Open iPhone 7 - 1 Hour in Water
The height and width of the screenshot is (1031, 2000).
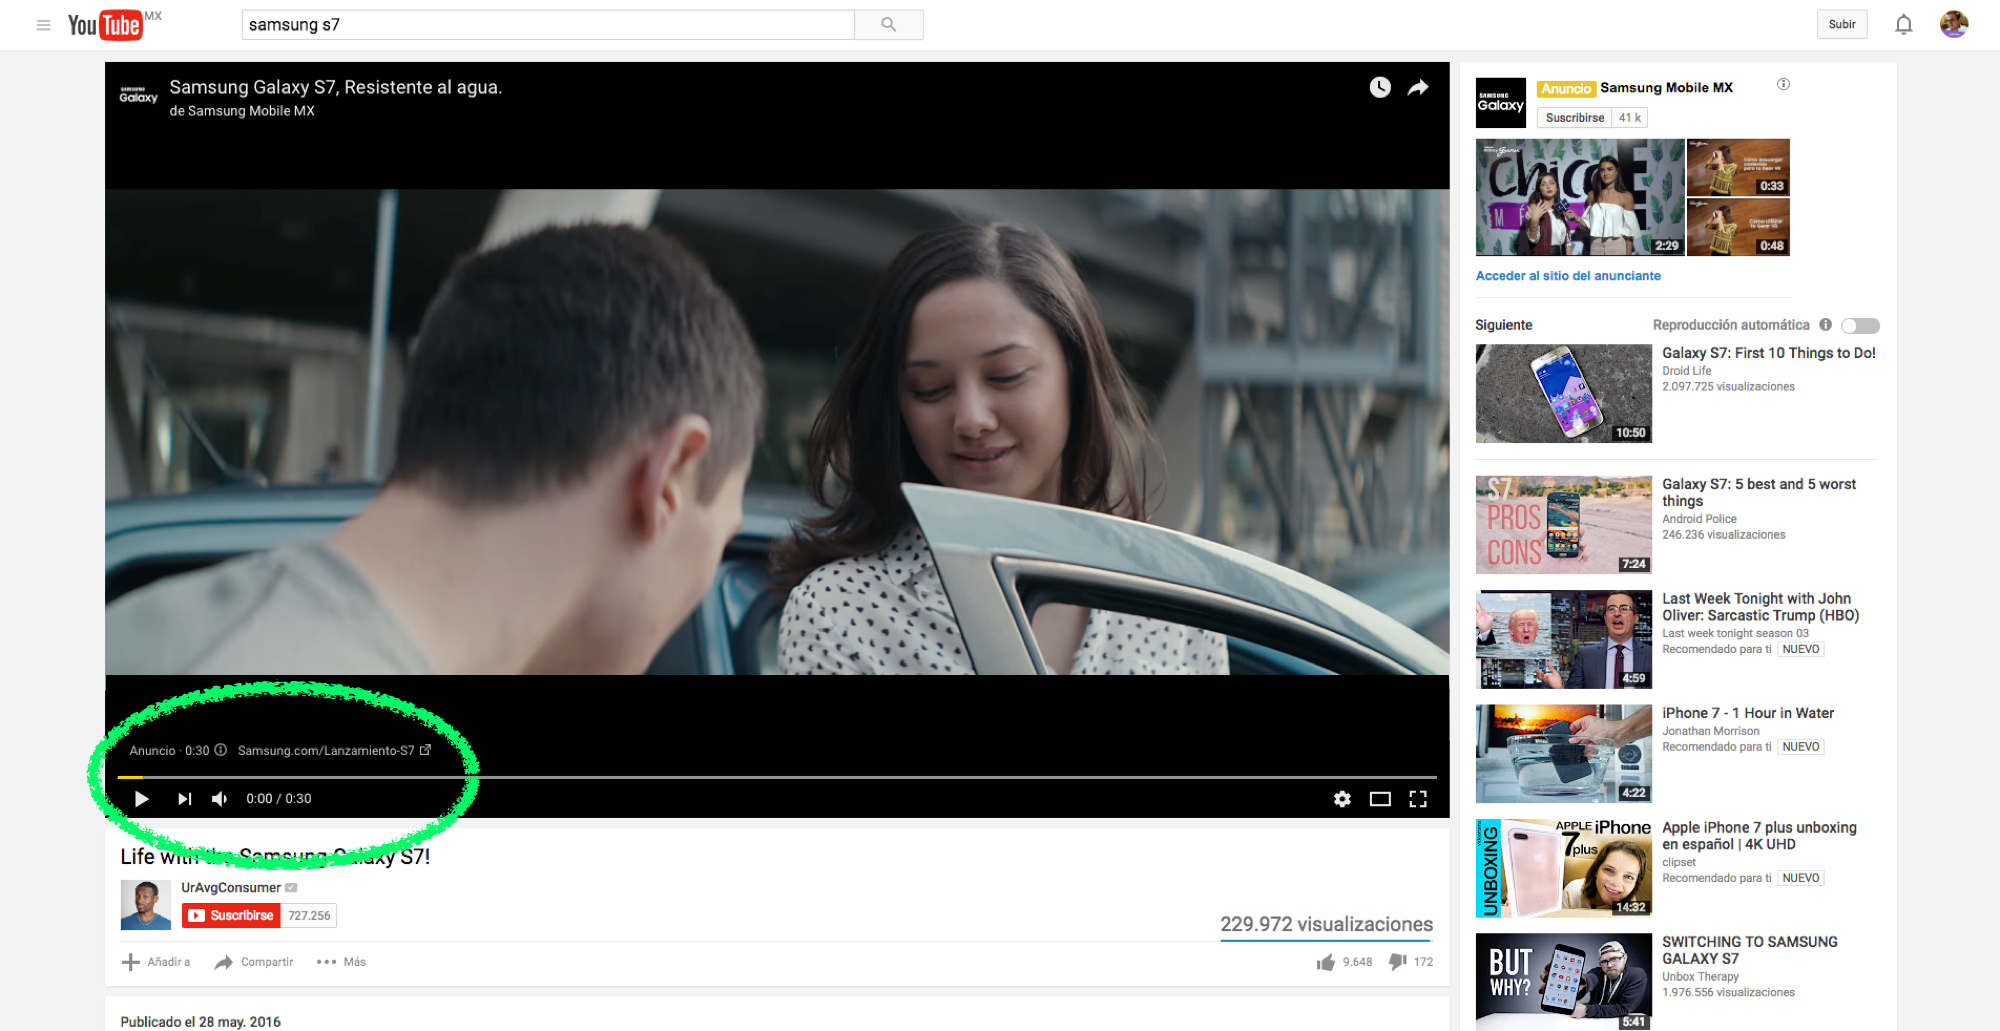1748,713
